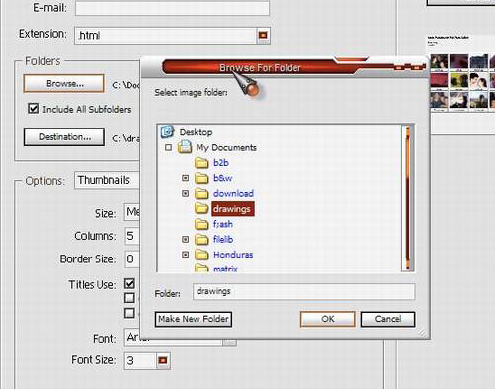Screen dimensions: 497x390
Task: Enable the second Titles Use checkbox
Action: [129, 298]
